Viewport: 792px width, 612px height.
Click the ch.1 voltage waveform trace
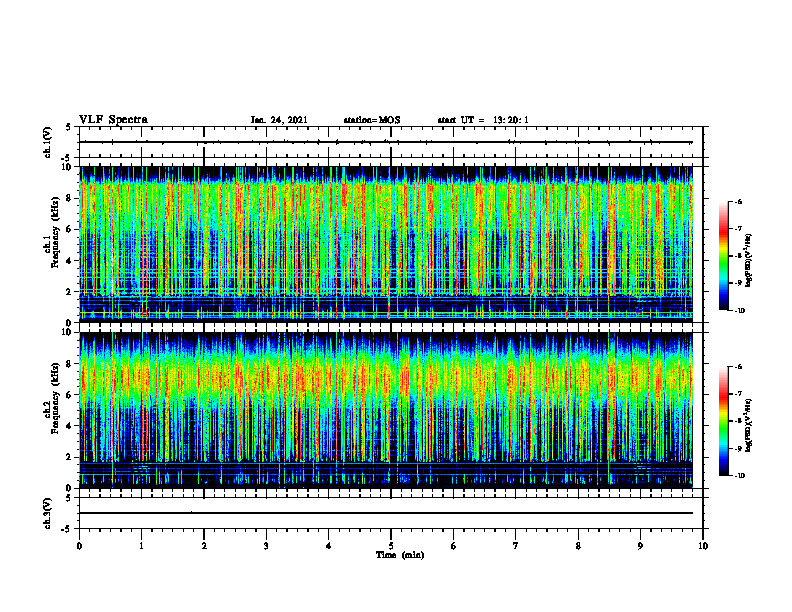pos(386,142)
